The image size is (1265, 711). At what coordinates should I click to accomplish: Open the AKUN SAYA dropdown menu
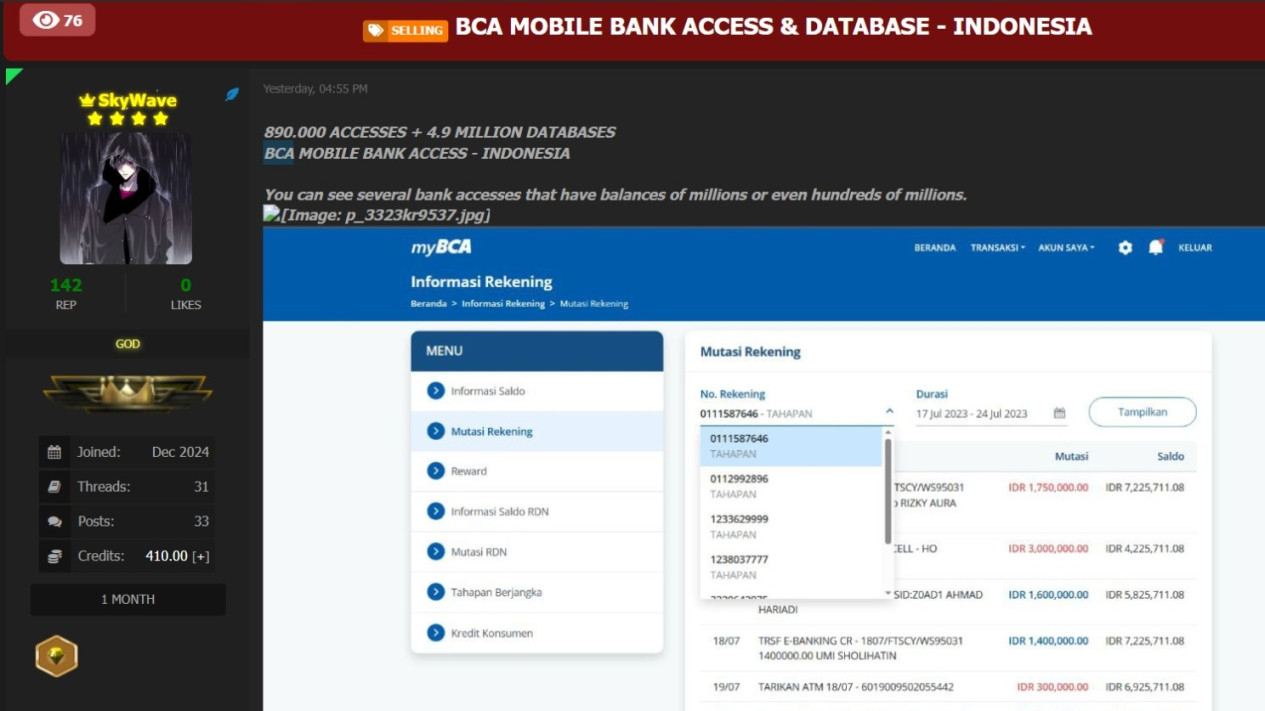pyautogui.click(x=1066, y=248)
